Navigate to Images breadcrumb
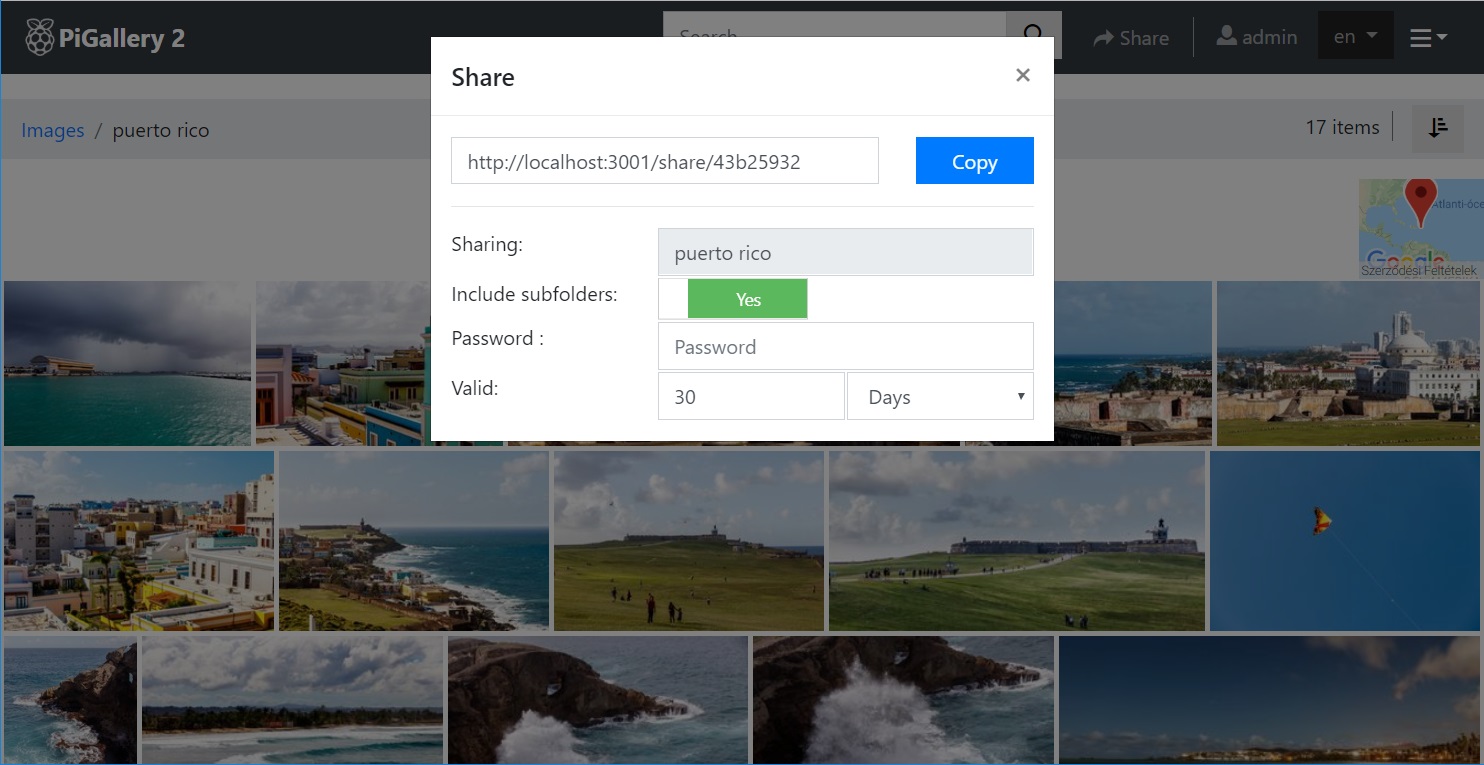 coord(53,131)
